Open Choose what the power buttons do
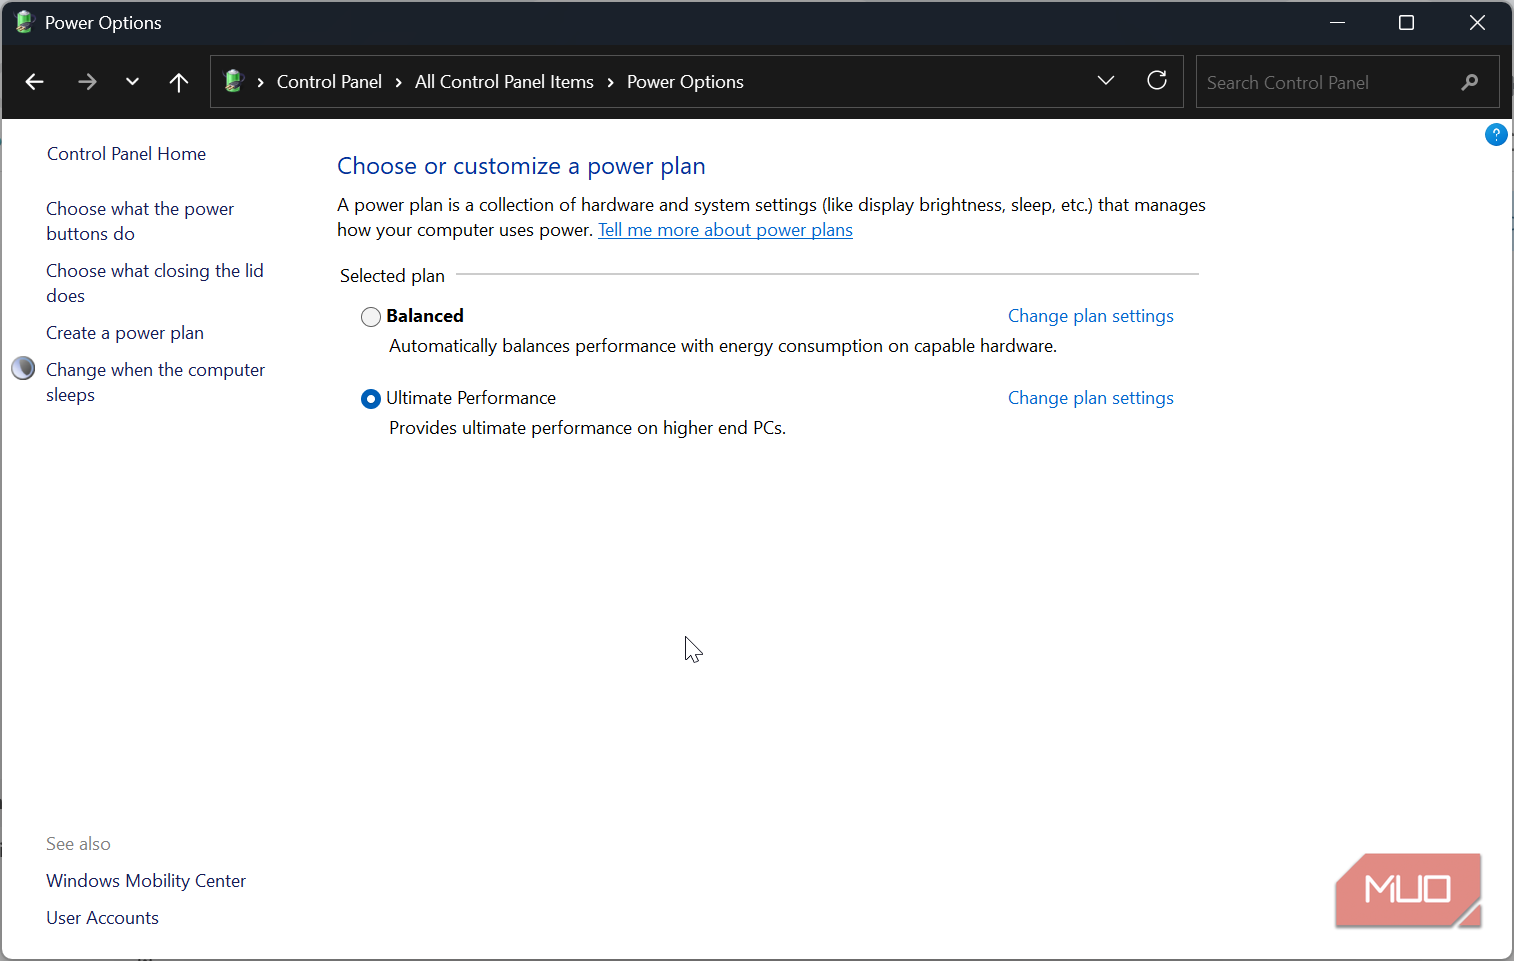 click(x=140, y=221)
